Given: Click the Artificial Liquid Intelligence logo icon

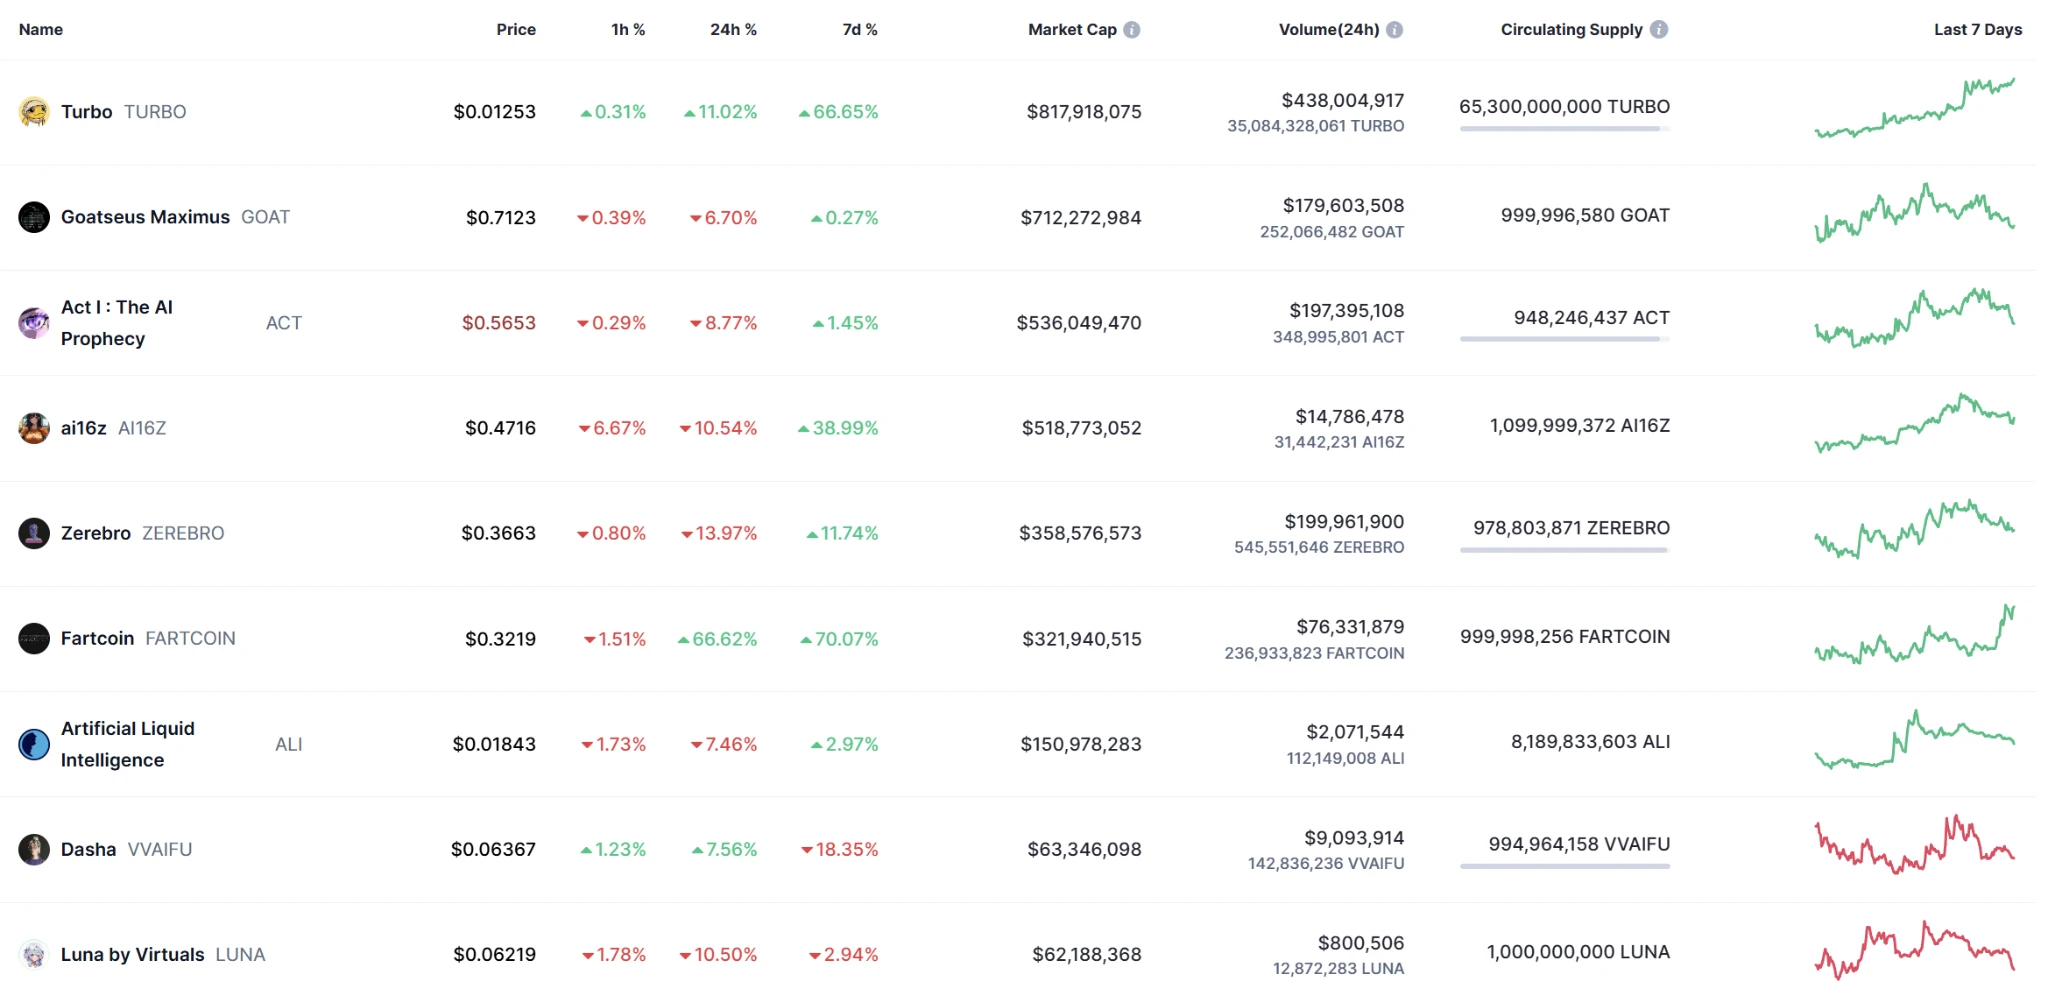Looking at the screenshot, I should pos(34,744).
